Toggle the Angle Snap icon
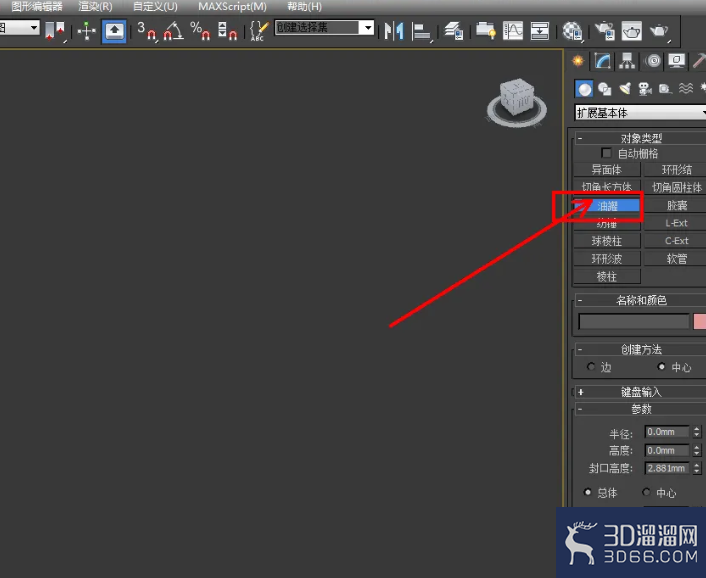706x578 pixels. coord(173,31)
